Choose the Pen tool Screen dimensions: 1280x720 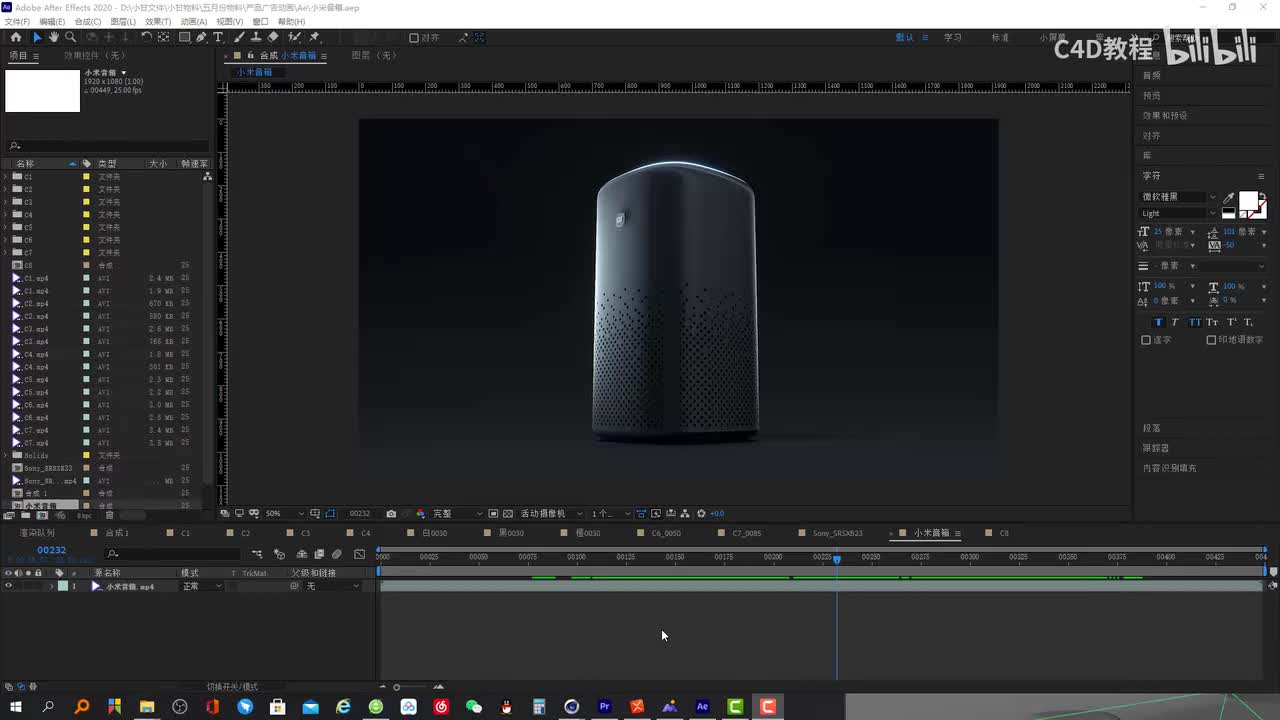pyautogui.click(x=201, y=37)
